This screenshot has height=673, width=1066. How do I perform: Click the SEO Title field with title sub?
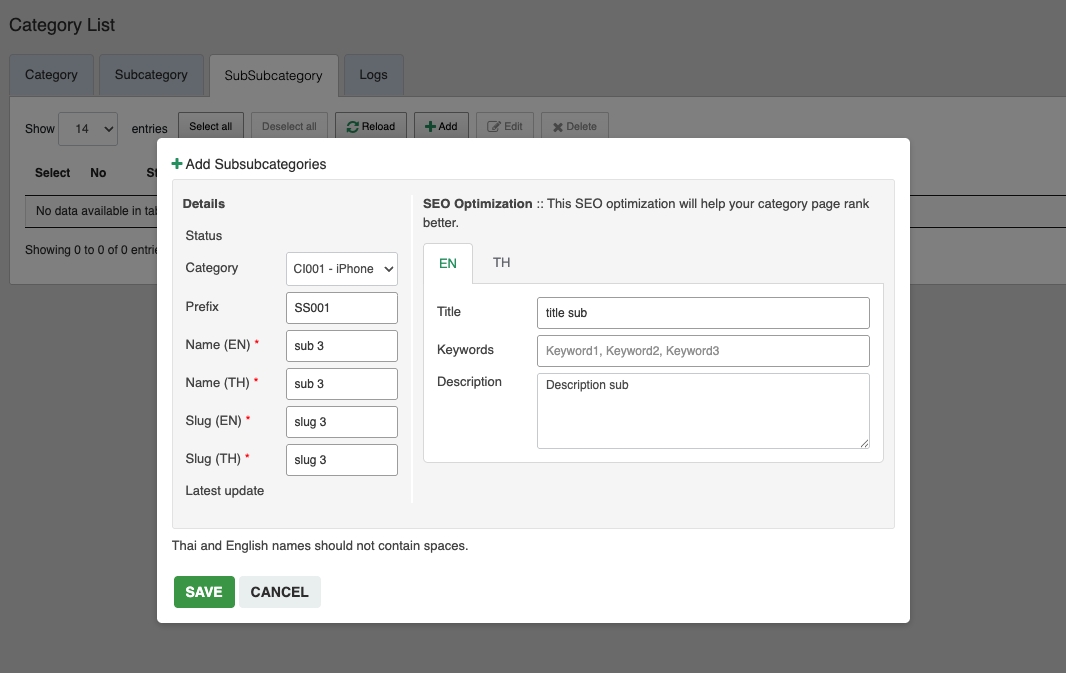point(703,313)
